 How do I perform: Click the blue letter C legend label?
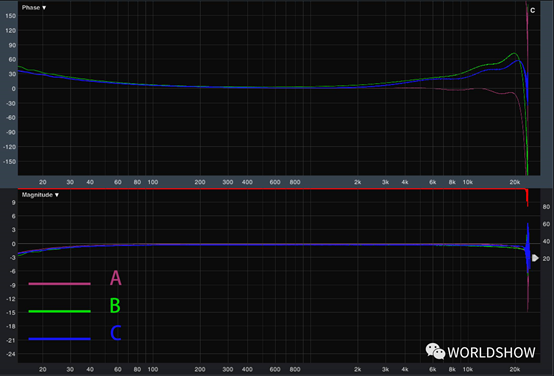coord(116,333)
